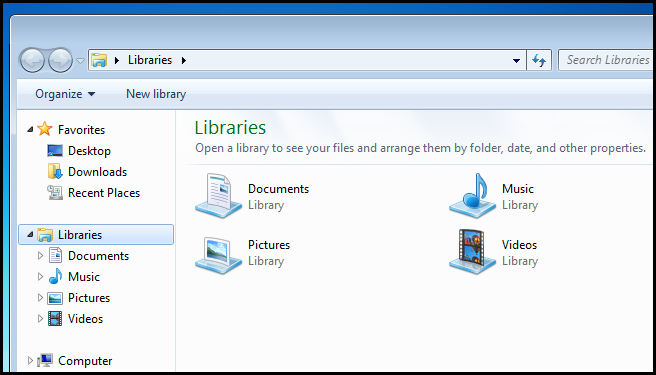The image size is (656, 375).
Task: Expand the arrow after Libraries in address bar
Action: 184,61
